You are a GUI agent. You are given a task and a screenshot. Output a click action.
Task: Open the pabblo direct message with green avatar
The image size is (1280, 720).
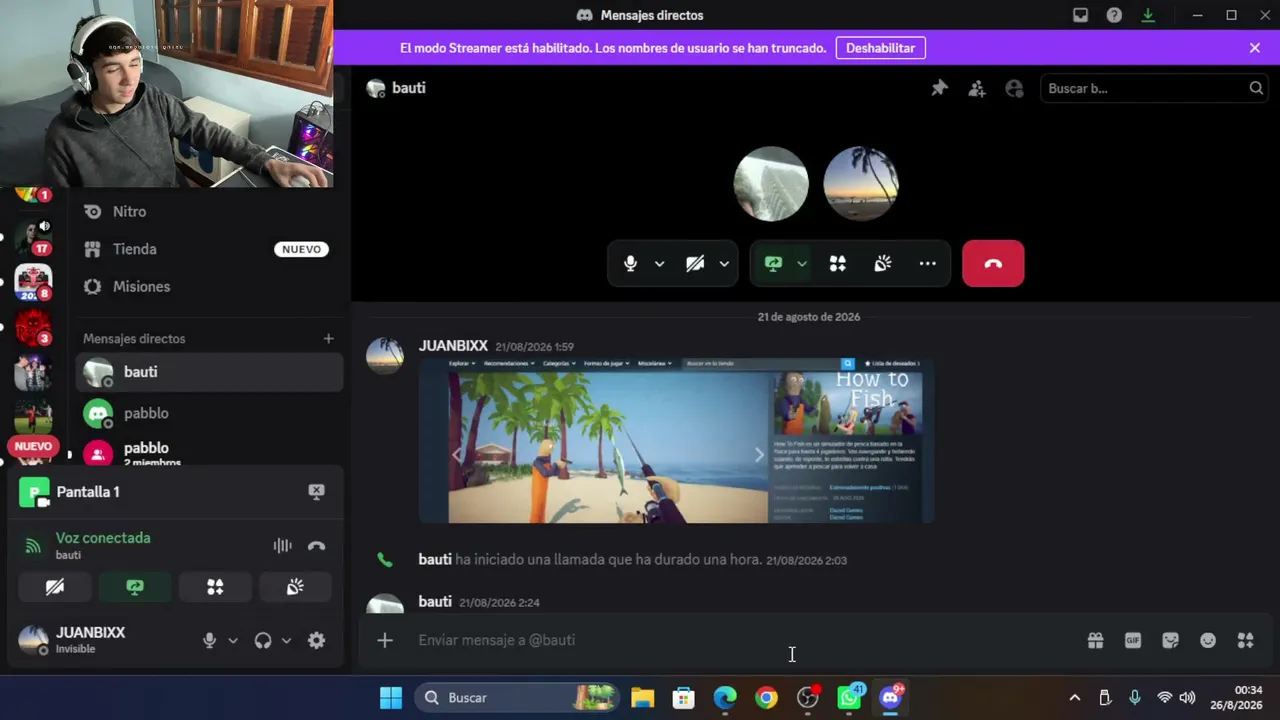[x=209, y=413]
